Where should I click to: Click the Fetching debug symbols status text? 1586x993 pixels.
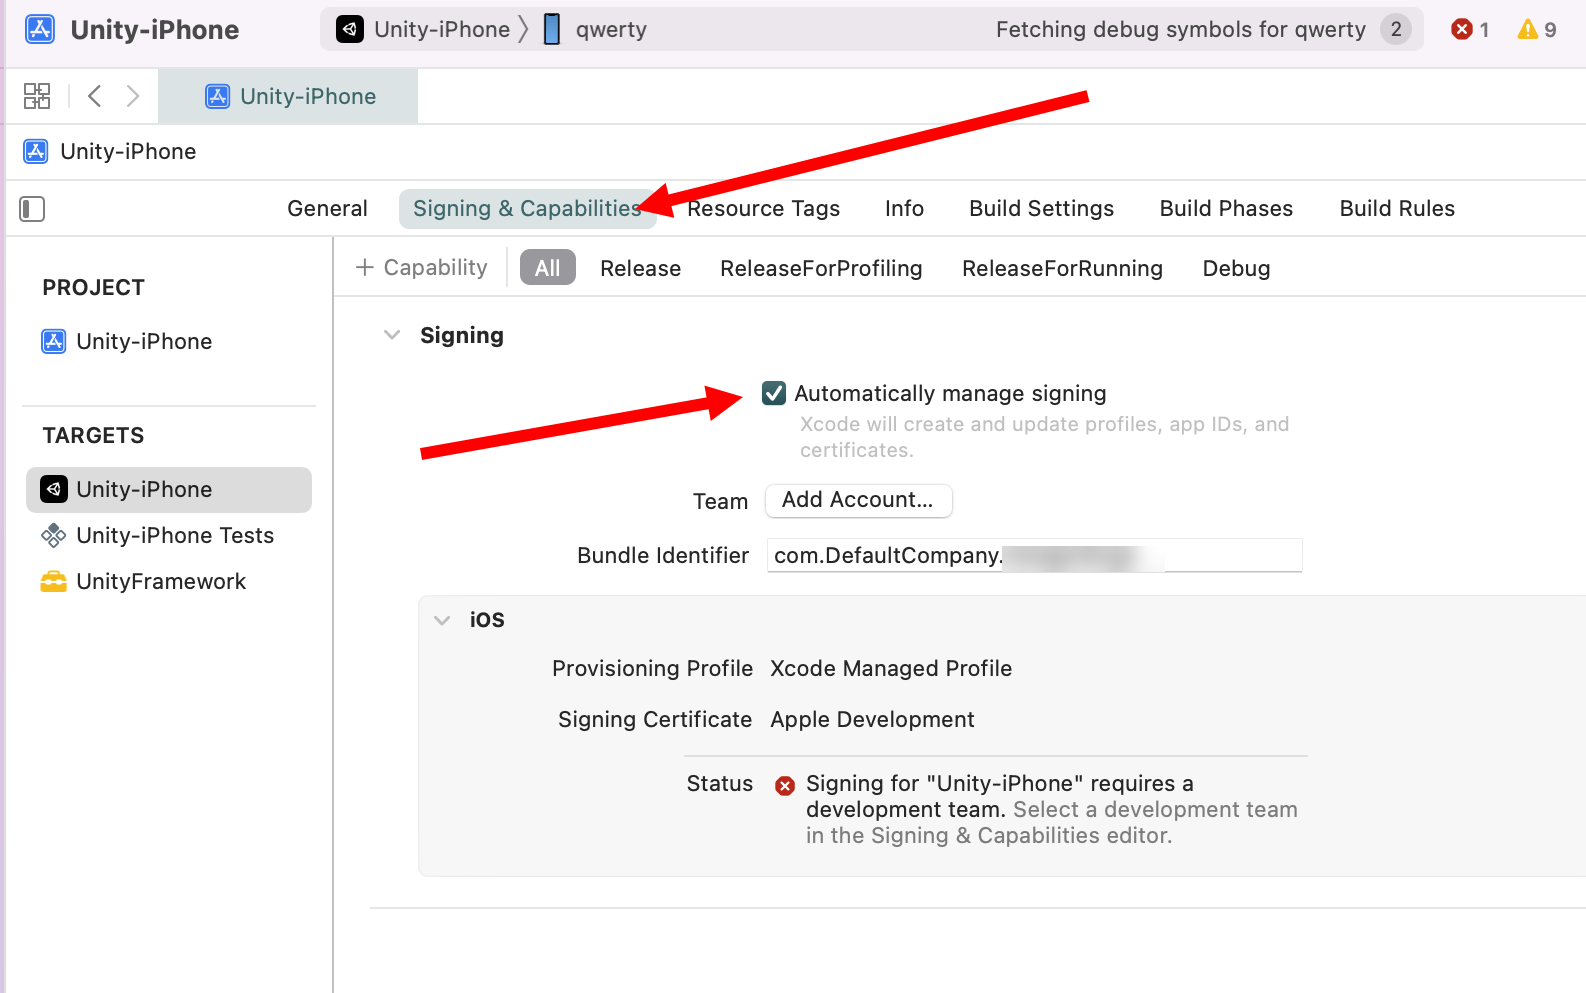pos(1180,29)
